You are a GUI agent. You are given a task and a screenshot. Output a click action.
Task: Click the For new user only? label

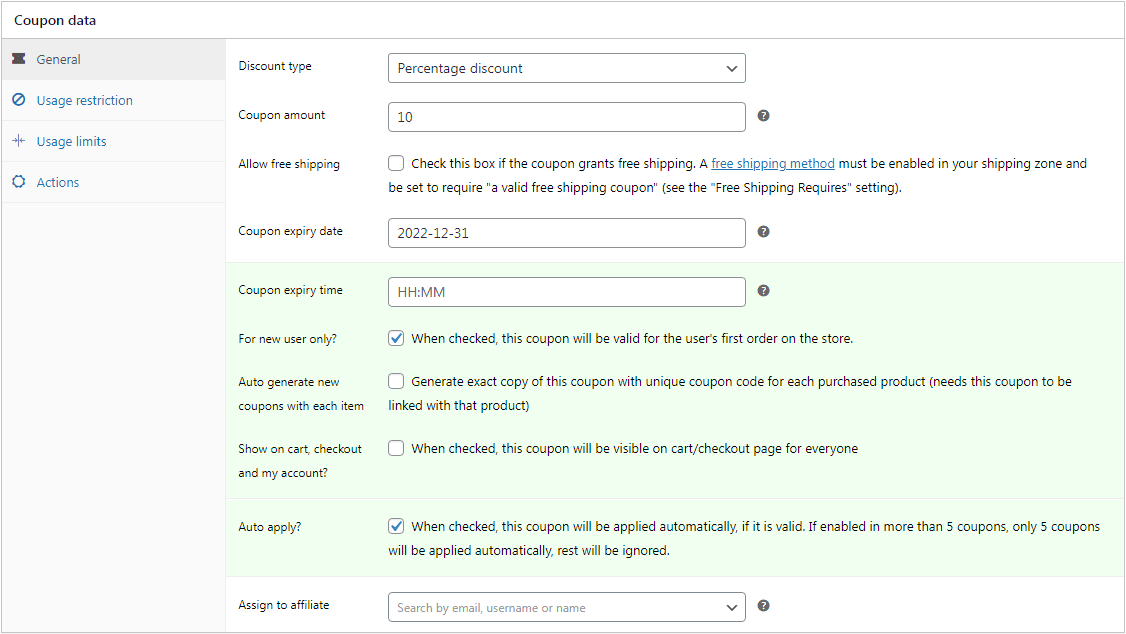click(x=287, y=339)
